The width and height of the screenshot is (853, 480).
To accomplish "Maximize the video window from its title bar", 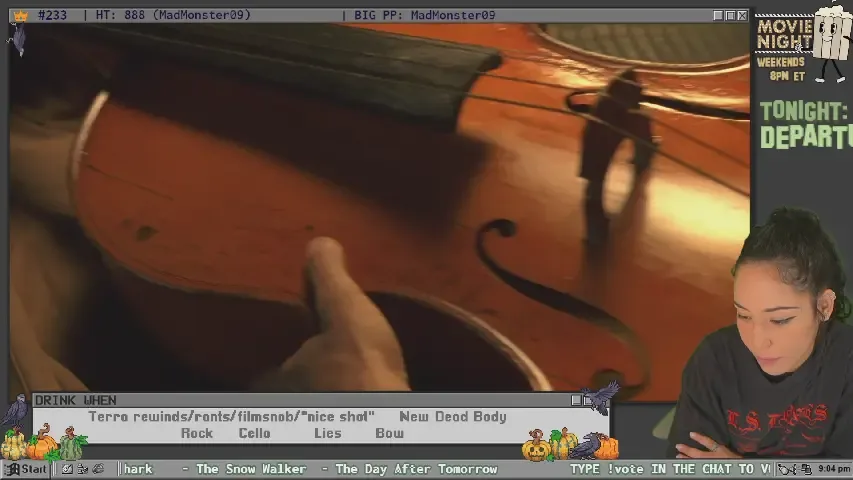I will click(x=730, y=15).
